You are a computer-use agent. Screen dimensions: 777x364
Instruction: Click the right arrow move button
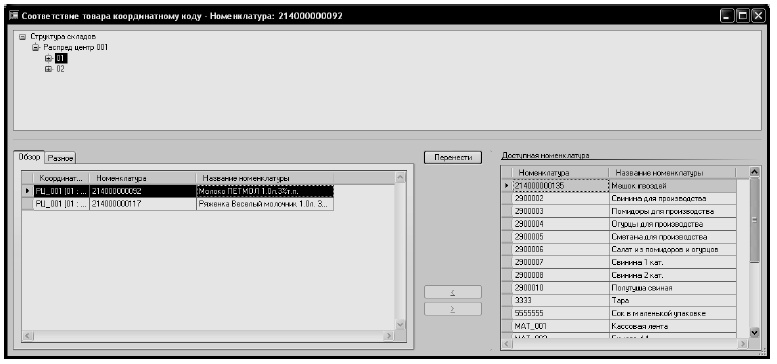point(453,309)
